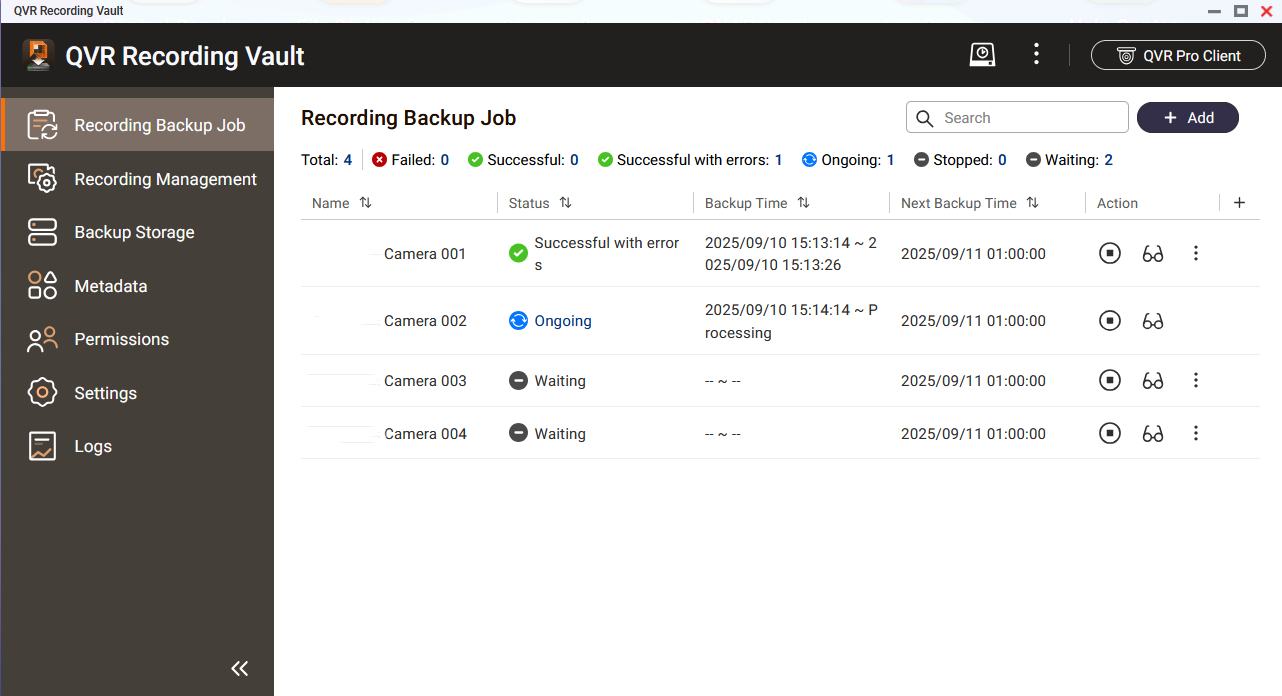The image size is (1282, 696).
Task: Filter jobs by Ongoing count
Action: point(848,160)
